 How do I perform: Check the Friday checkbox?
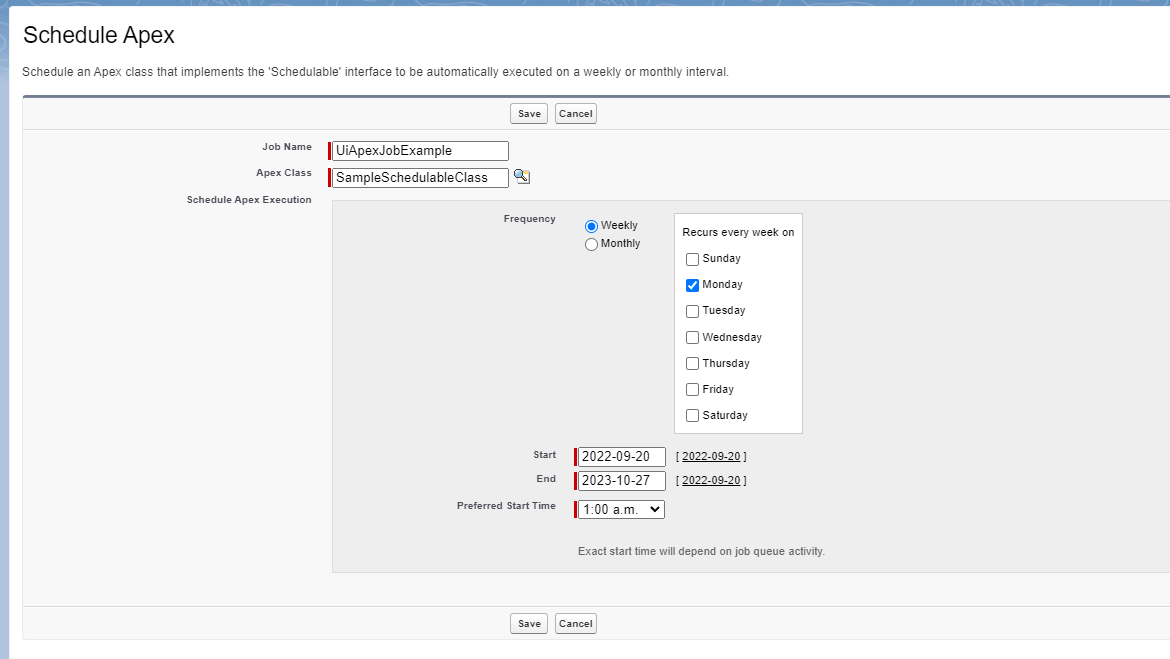coord(692,389)
